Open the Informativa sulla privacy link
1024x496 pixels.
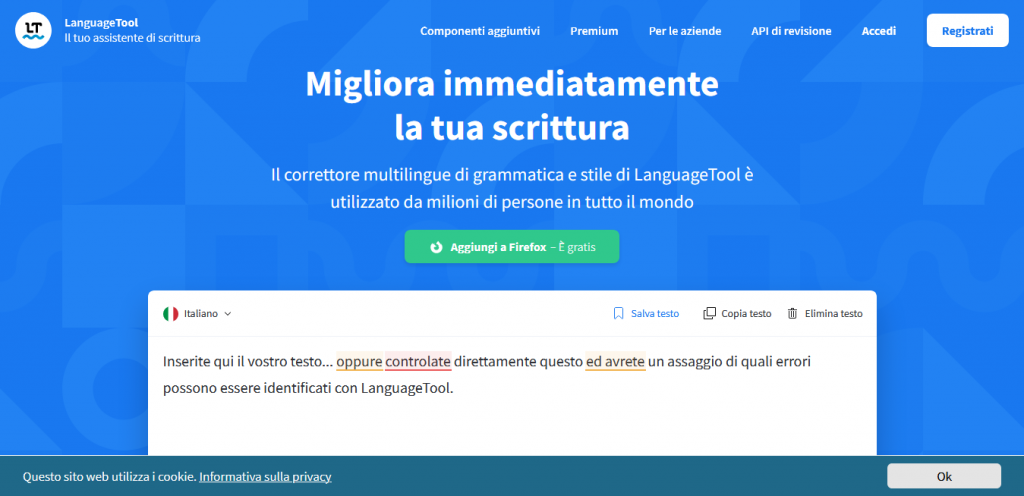tap(265, 477)
